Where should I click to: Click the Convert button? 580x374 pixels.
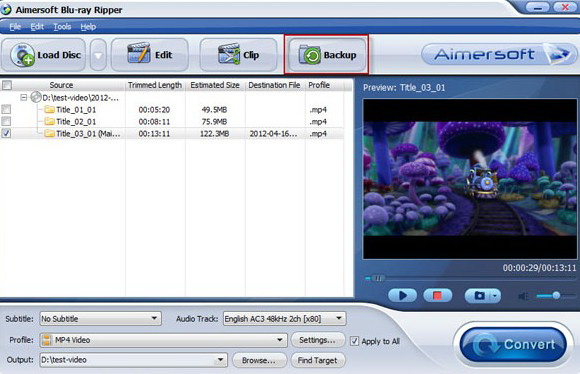point(513,345)
